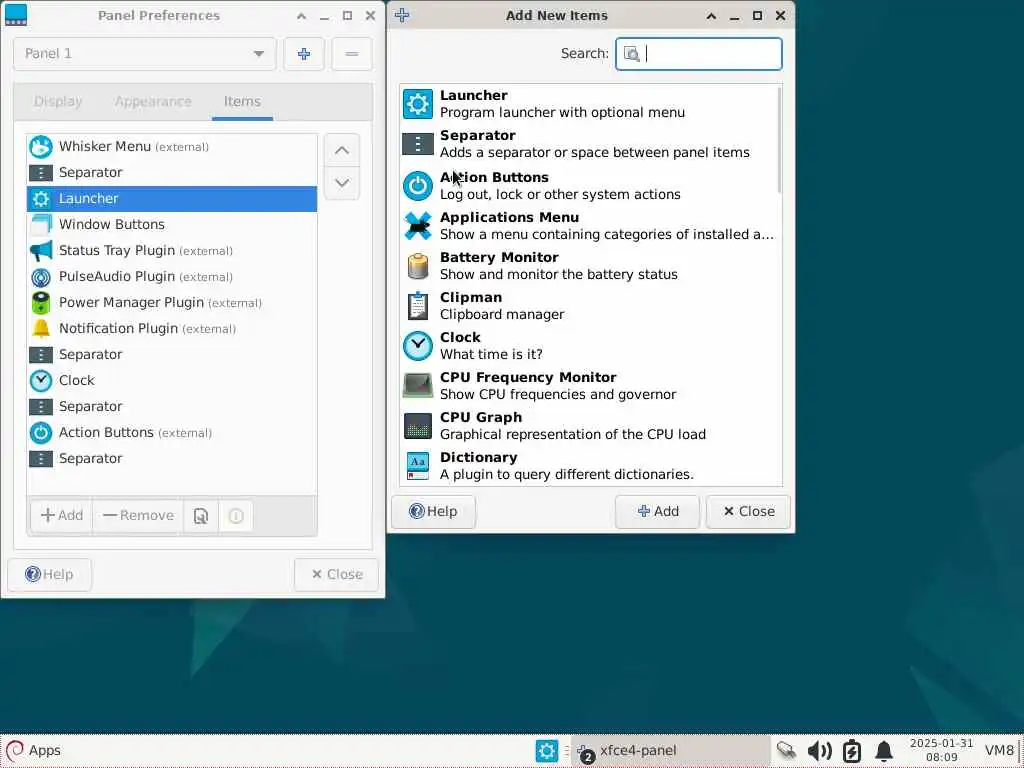Select 'Show CPU frequencies and governor' text

(x=558, y=394)
